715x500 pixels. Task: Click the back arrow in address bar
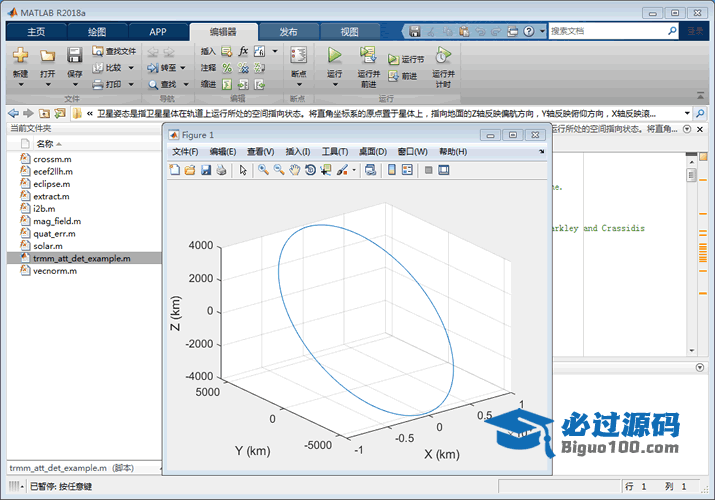click(x=14, y=113)
